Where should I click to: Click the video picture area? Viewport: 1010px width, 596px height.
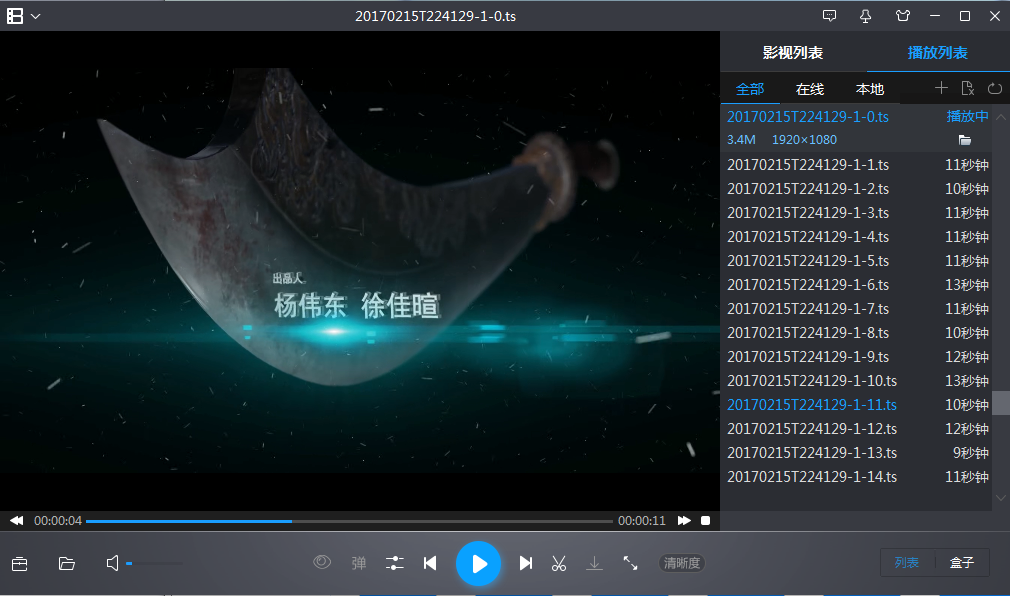(359, 271)
